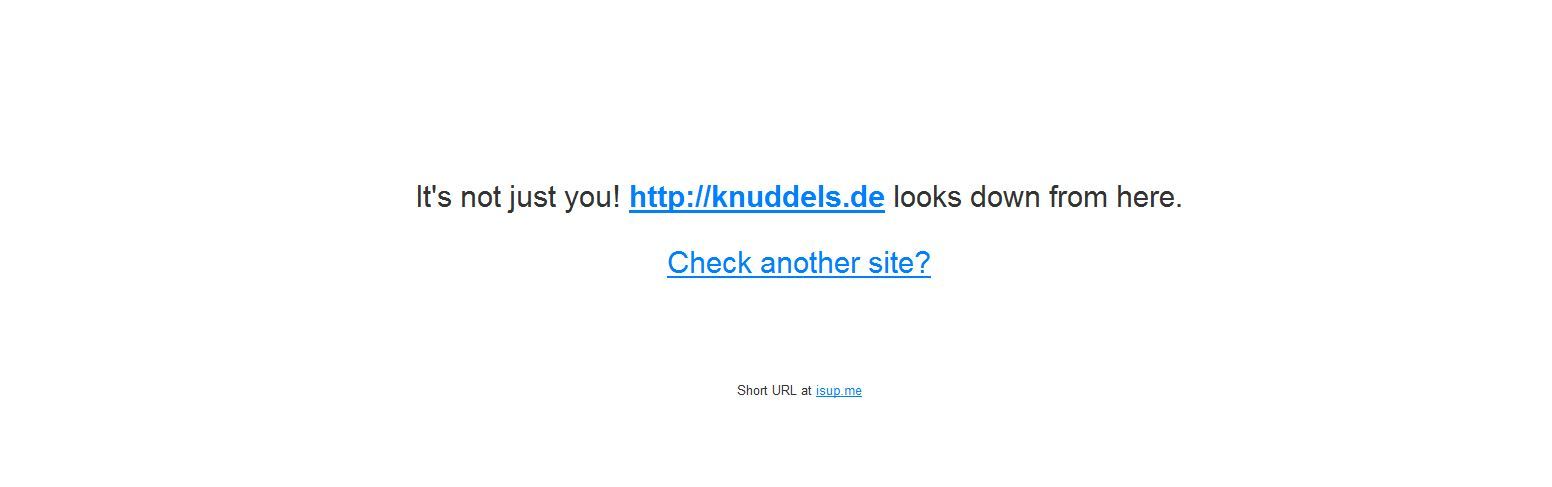Click the word "Check" in the blue link

click(709, 263)
